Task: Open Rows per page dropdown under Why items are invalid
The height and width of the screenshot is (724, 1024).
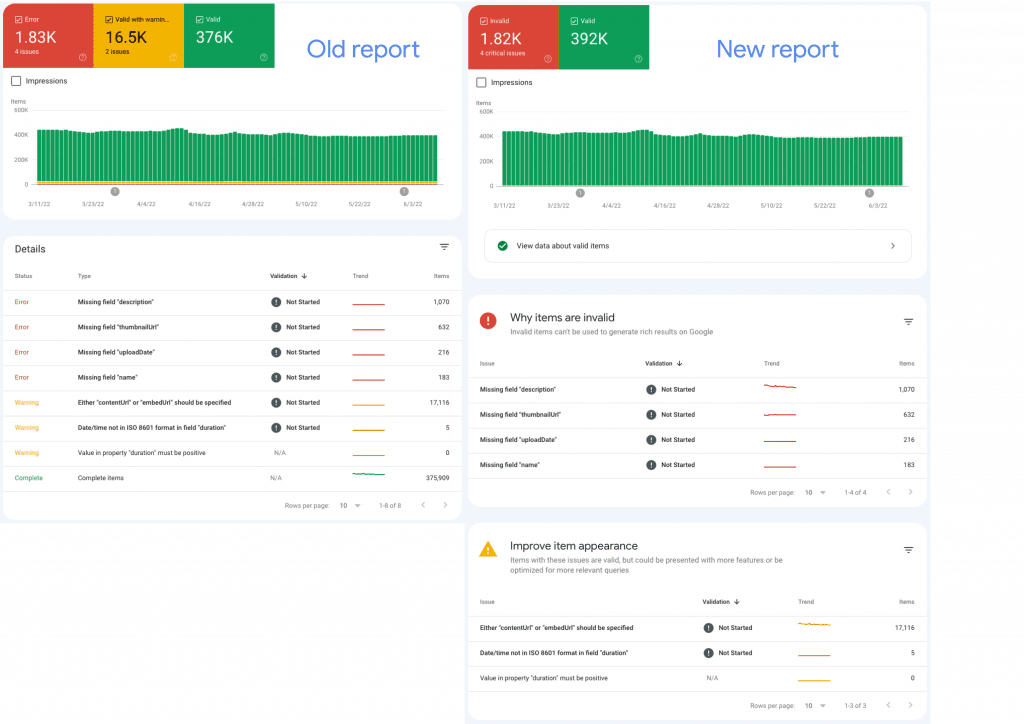Action: pyautogui.click(x=815, y=492)
